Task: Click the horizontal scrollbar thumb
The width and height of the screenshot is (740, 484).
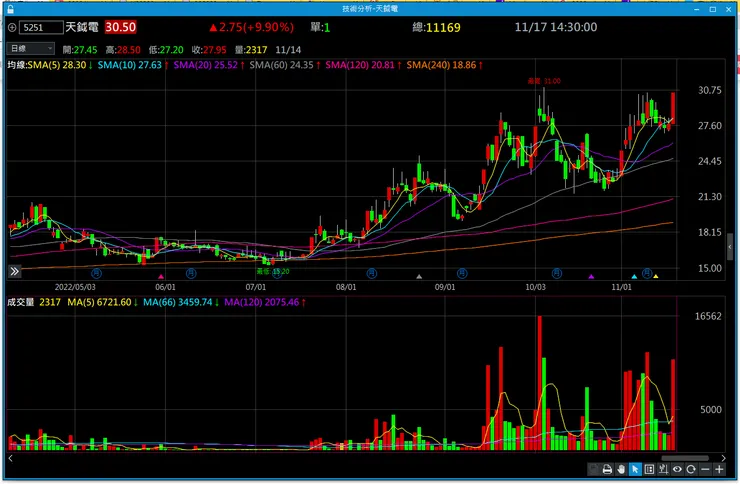Action: (x=685, y=458)
